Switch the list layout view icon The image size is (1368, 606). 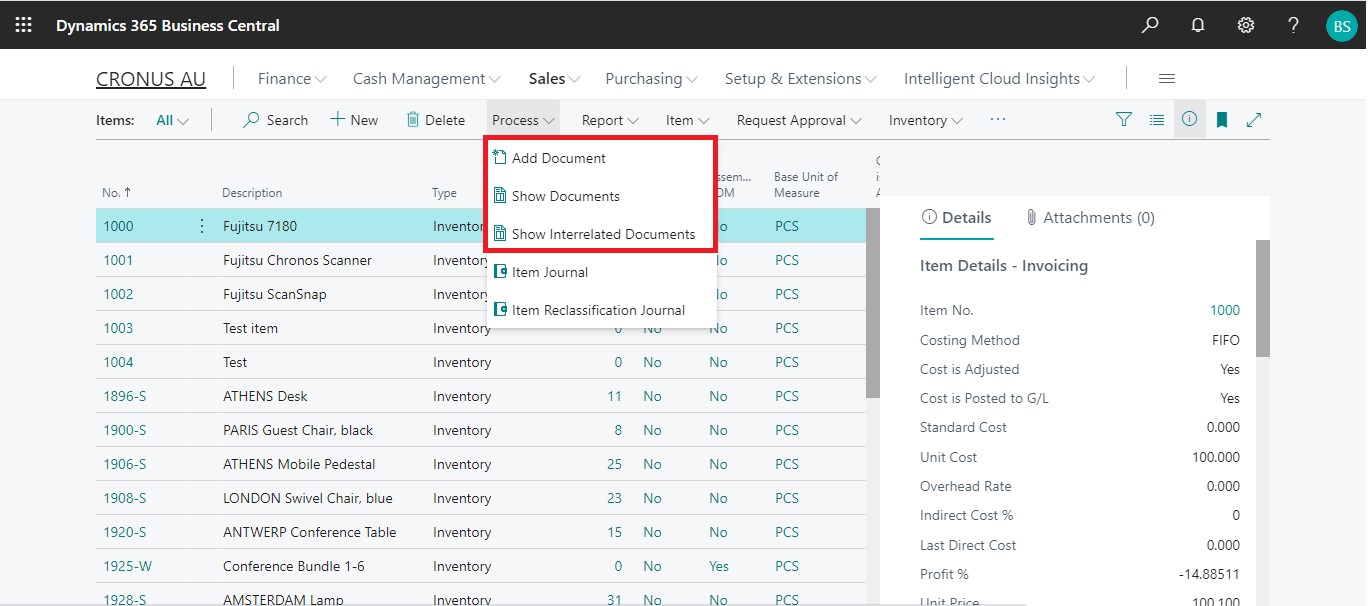(x=1157, y=120)
